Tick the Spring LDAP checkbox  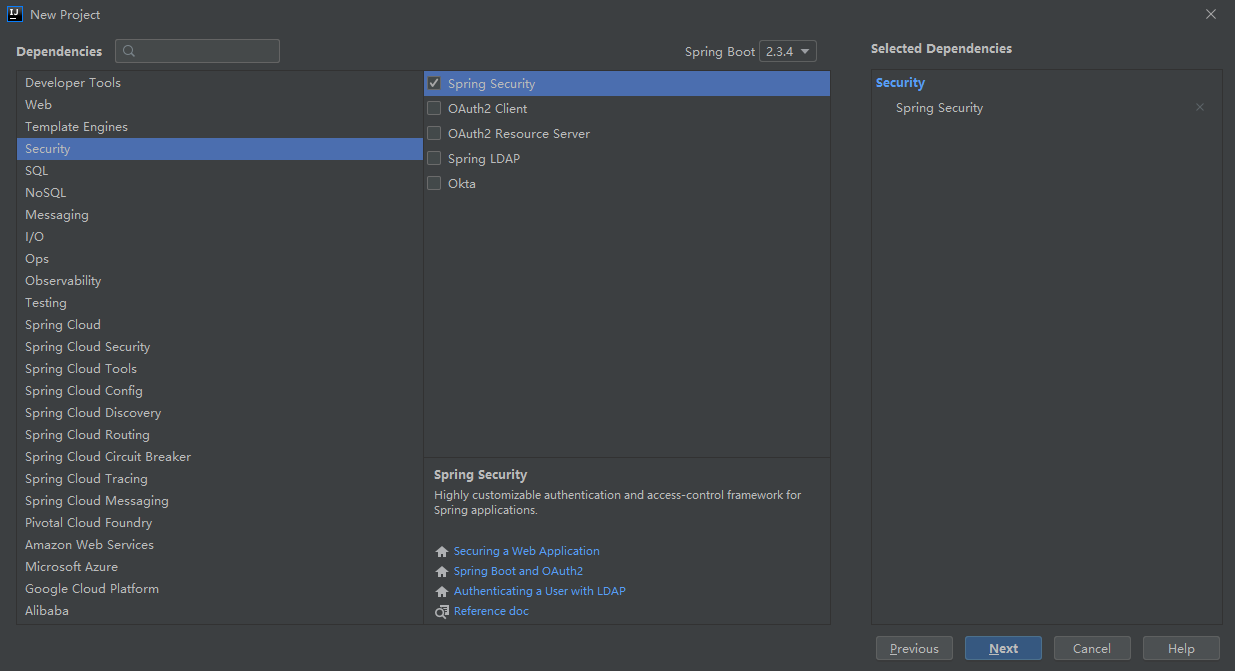434,159
